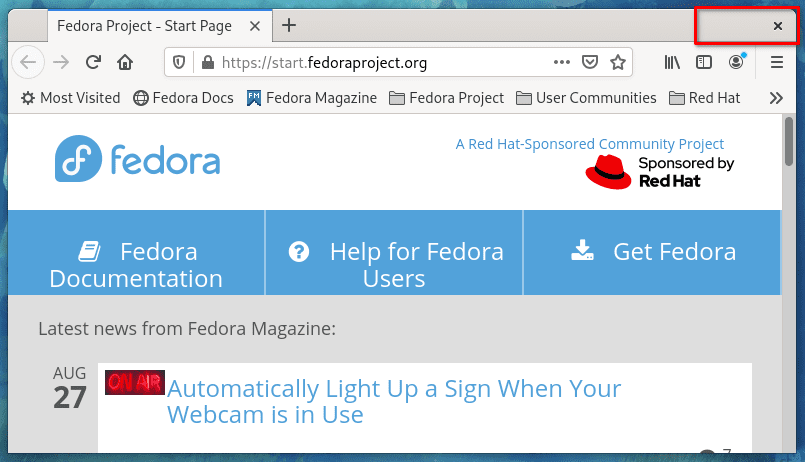Image resolution: width=805 pixels, height=462 pixels.
Task: Open Most Visited bookmarks menu
Action: point(70,98)
